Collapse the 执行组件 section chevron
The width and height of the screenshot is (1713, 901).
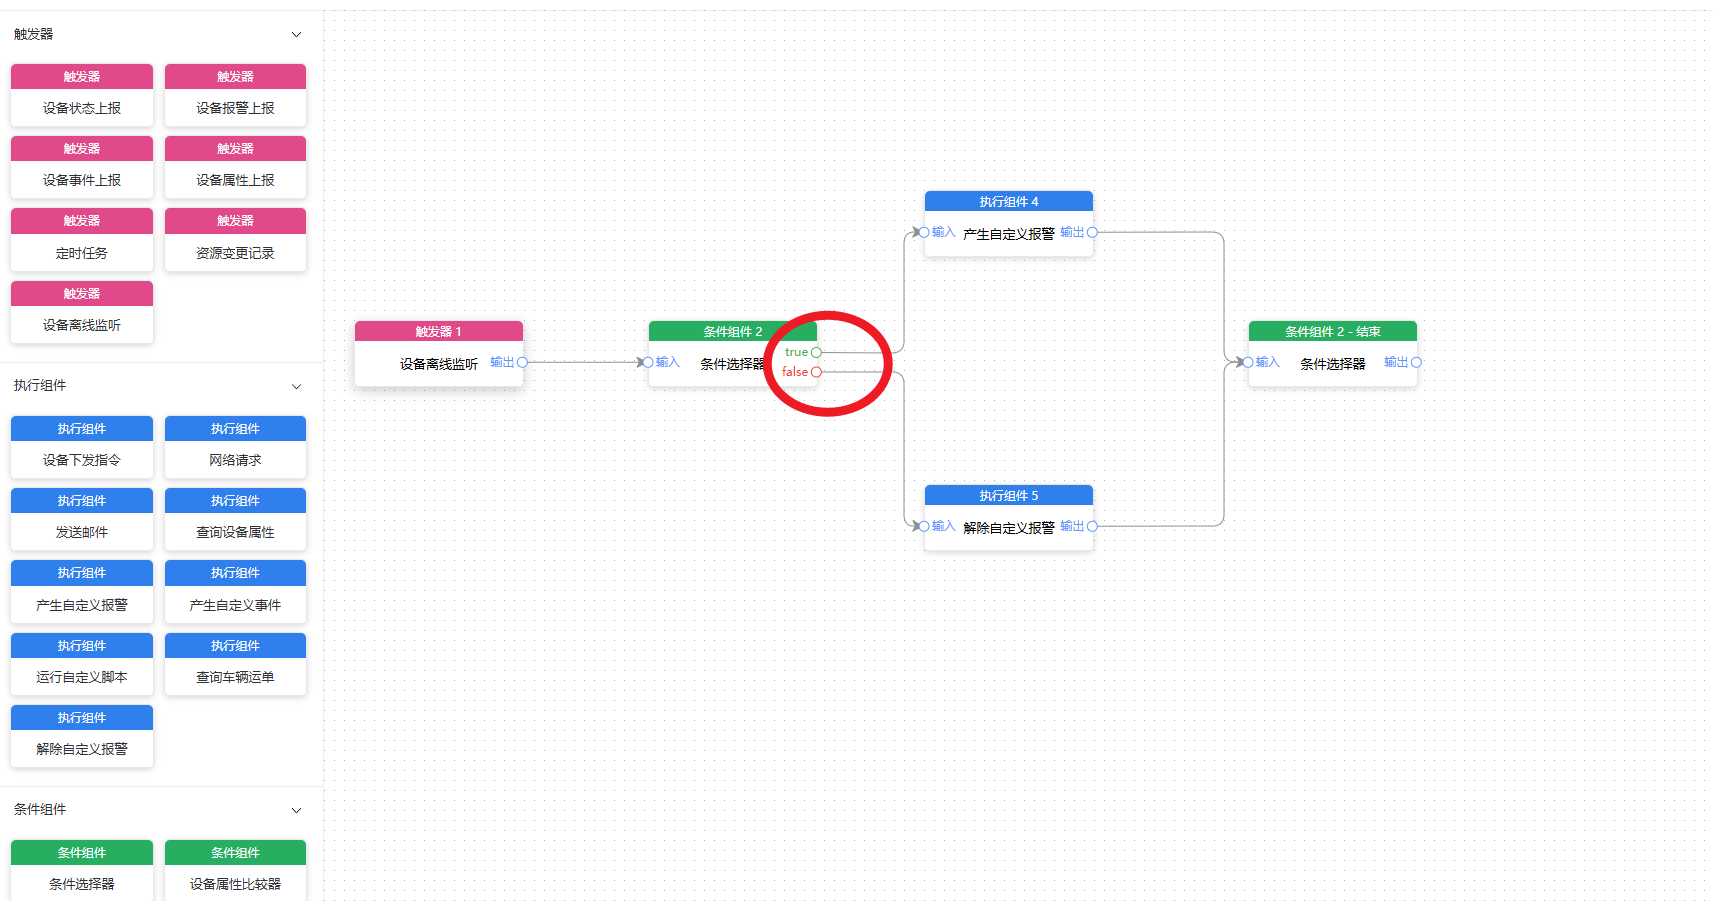click(296, 386)
